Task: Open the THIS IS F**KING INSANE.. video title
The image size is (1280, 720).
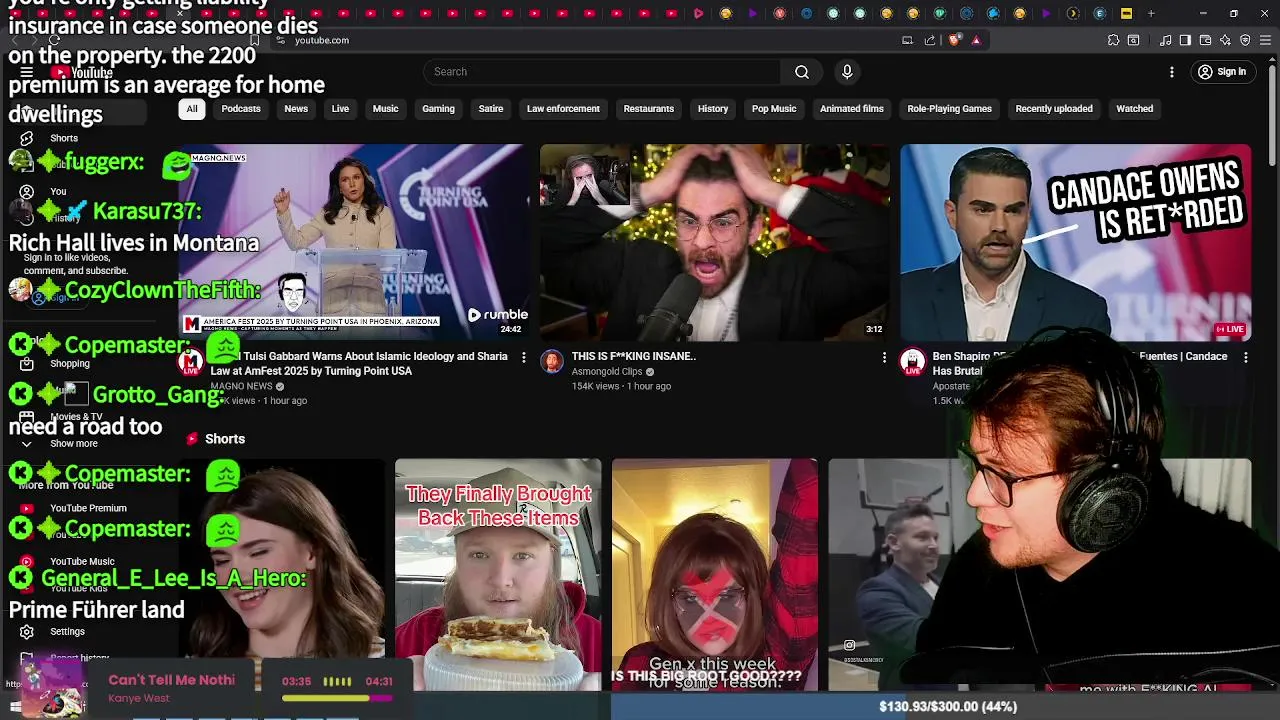Action: [x=634, y=357]
